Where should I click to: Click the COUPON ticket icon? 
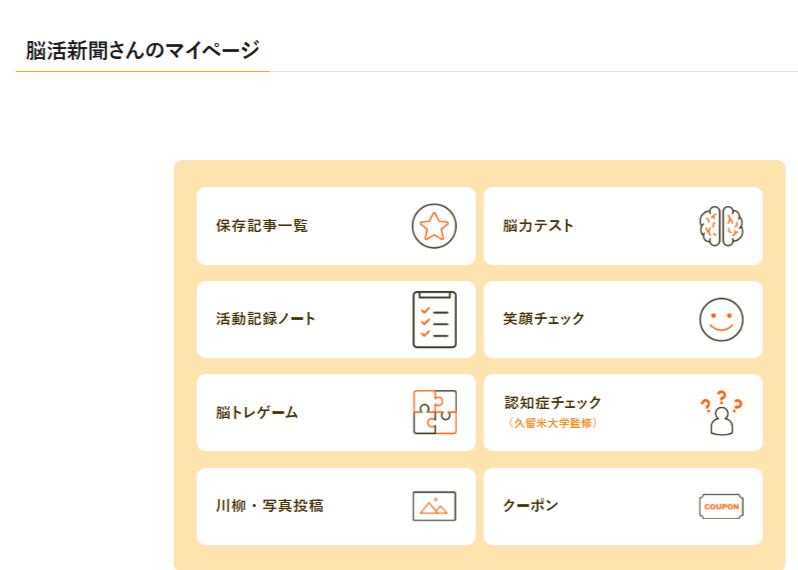point(721,506)
